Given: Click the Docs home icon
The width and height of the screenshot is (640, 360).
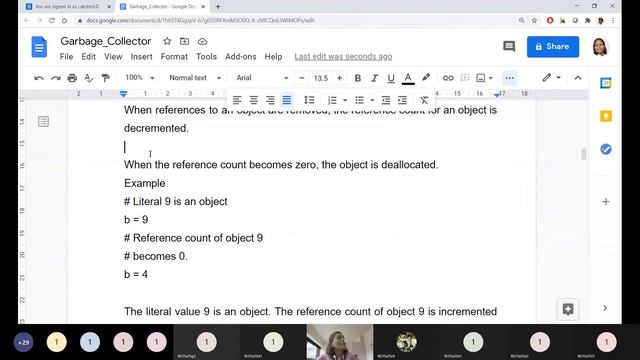Looking at the screenshot, I should [x=39, y=47].
